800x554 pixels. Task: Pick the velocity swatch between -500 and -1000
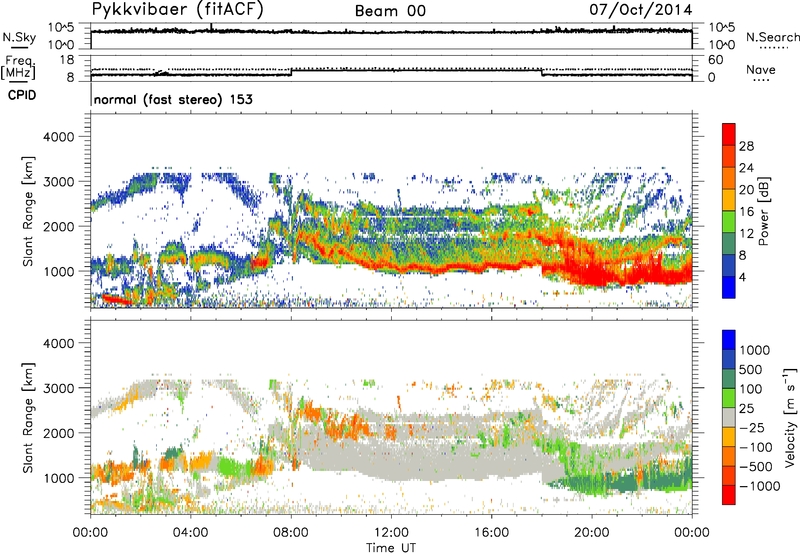[729, 475]
